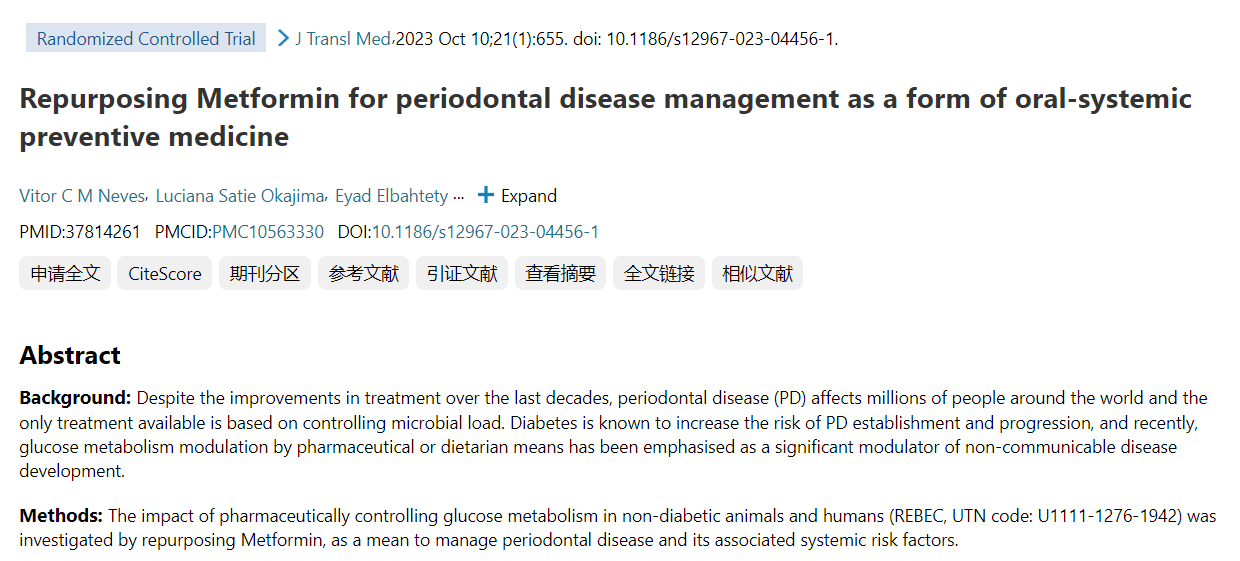
Task: Open the DOI 10.1186/s12967-023-04456-1 link
Action: pyautogui.click(x=485, y=232)
